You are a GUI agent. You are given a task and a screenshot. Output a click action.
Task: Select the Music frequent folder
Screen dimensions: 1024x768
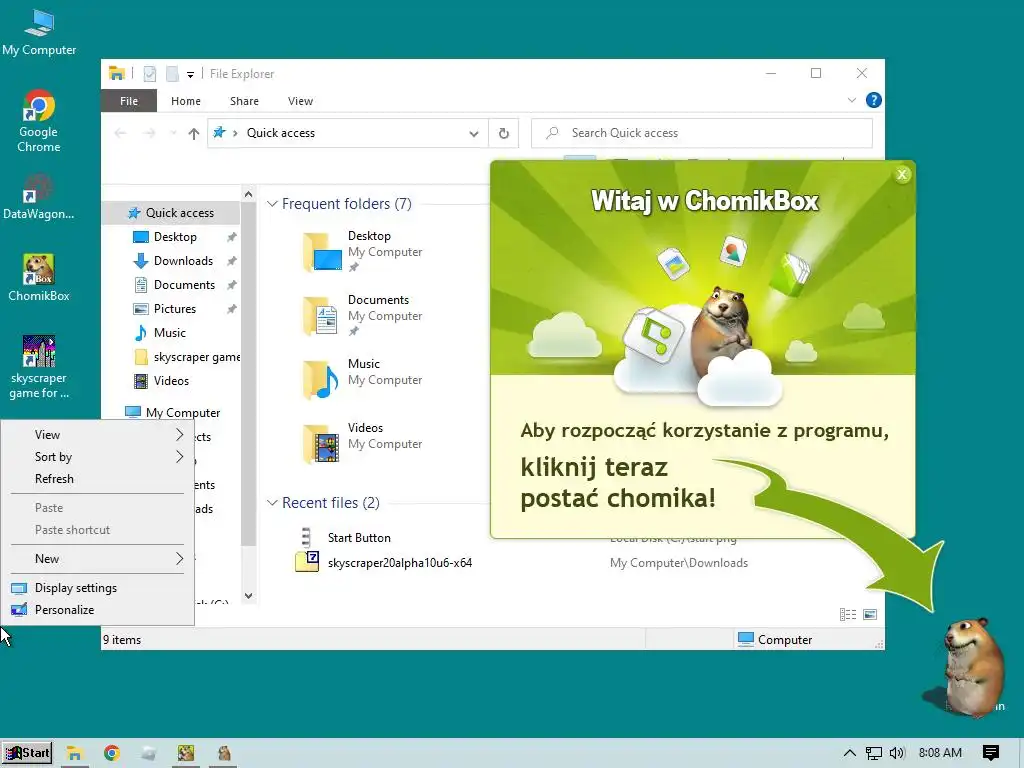click(x=363, y=379)
